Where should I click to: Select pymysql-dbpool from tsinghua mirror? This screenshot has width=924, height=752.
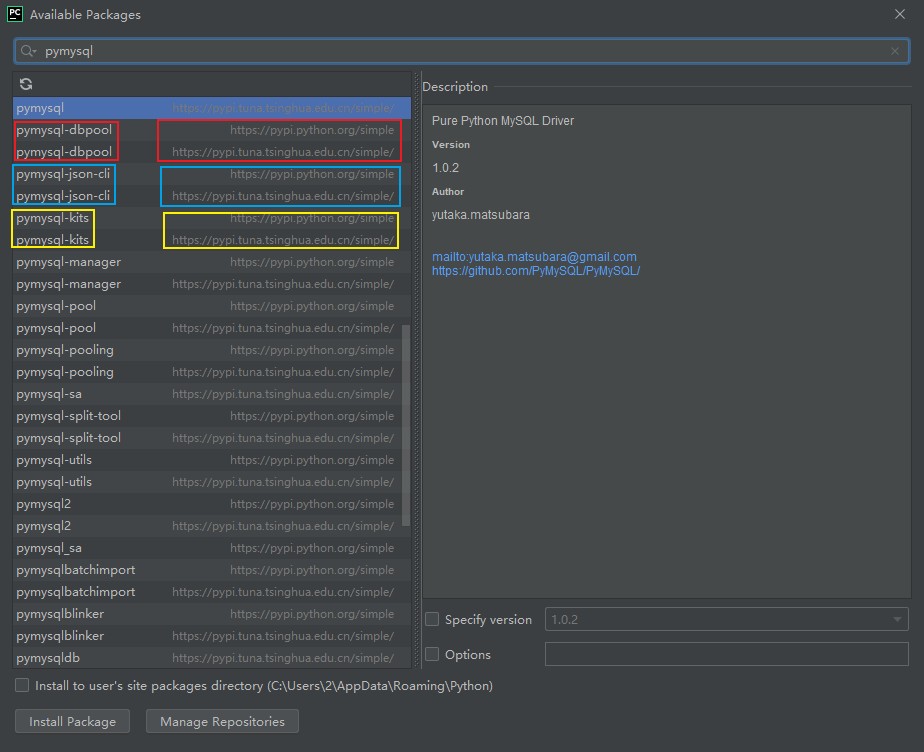pyautogui.click(x=212, y=152)
